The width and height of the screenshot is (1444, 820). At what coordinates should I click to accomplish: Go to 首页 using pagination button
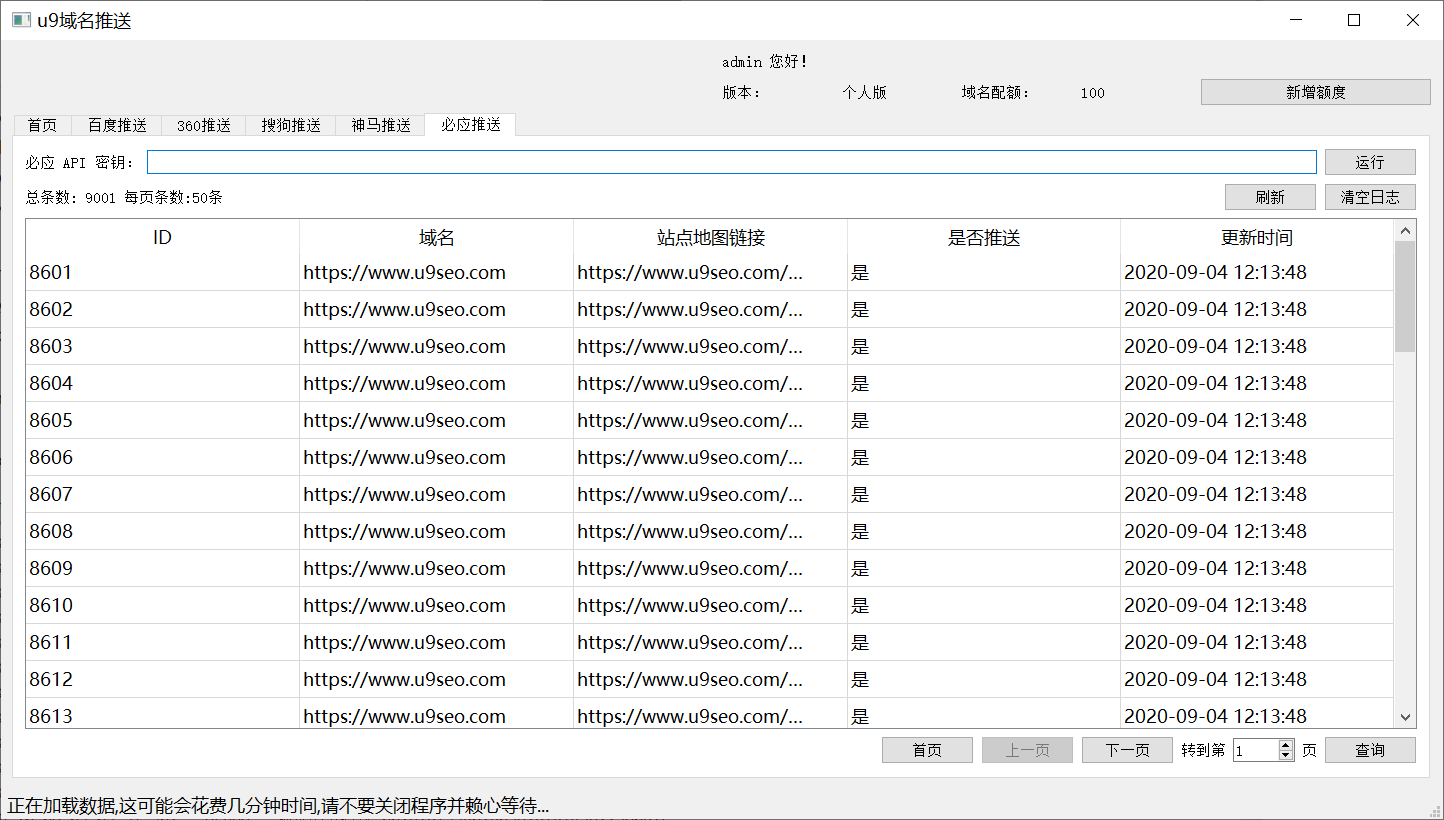point(927,750)
